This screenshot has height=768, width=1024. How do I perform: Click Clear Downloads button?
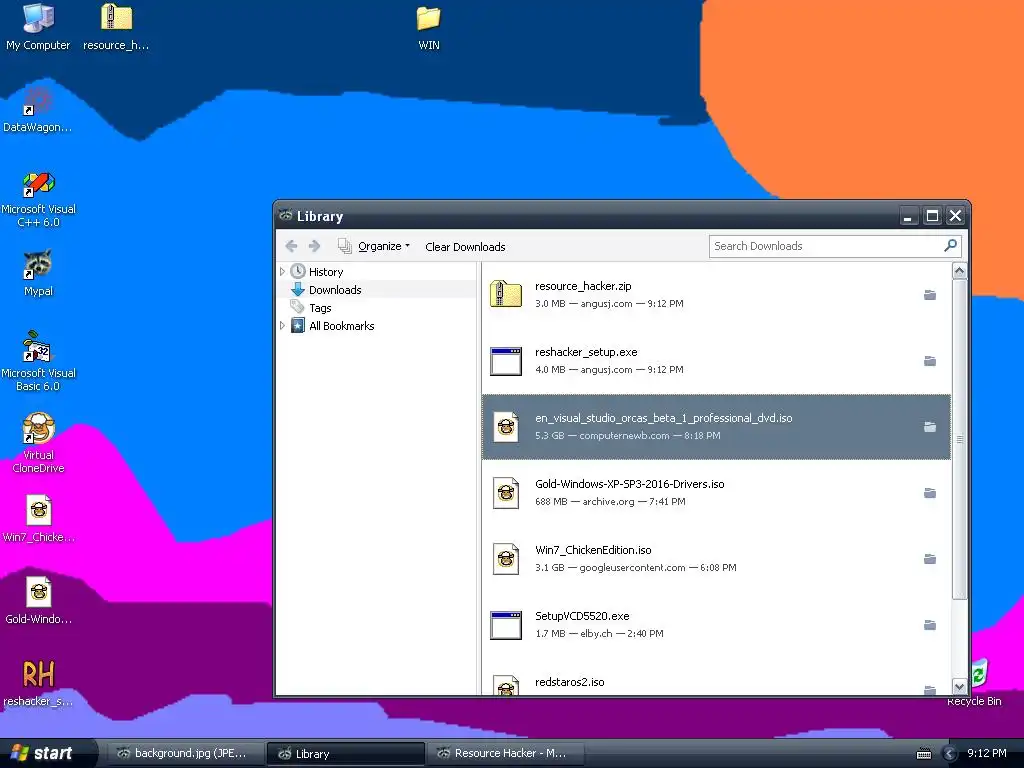click(465, 246)
